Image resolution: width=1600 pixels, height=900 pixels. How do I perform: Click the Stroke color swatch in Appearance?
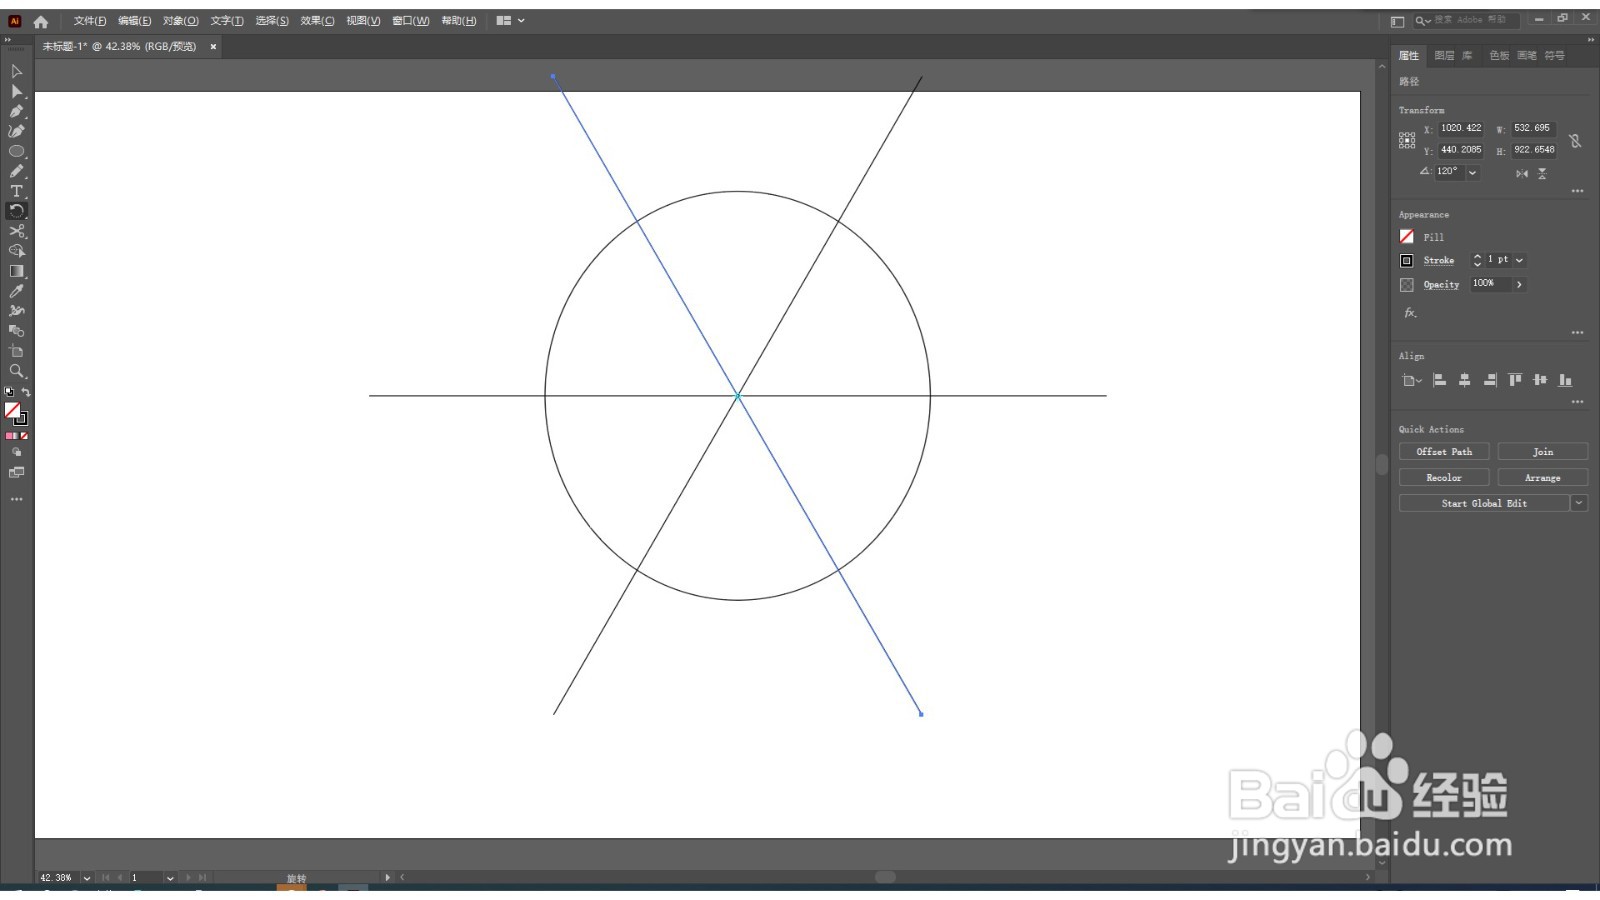pos(1407,260)
